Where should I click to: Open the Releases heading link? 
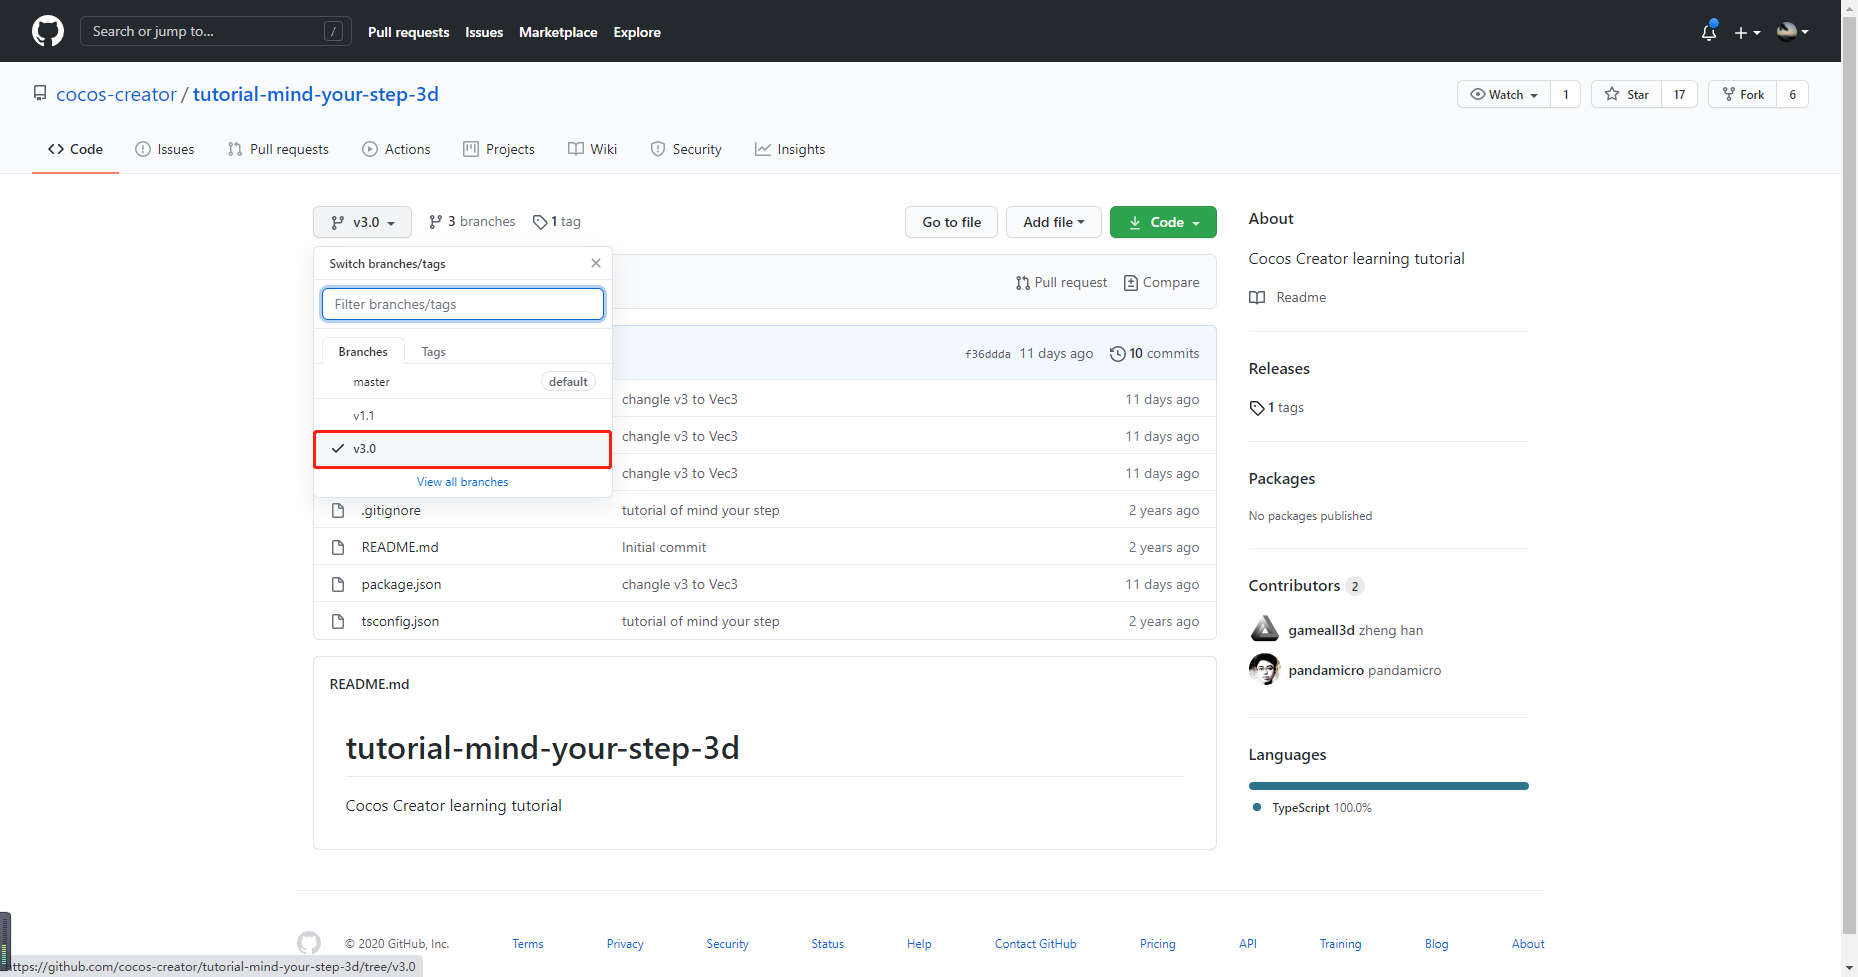1279,368
